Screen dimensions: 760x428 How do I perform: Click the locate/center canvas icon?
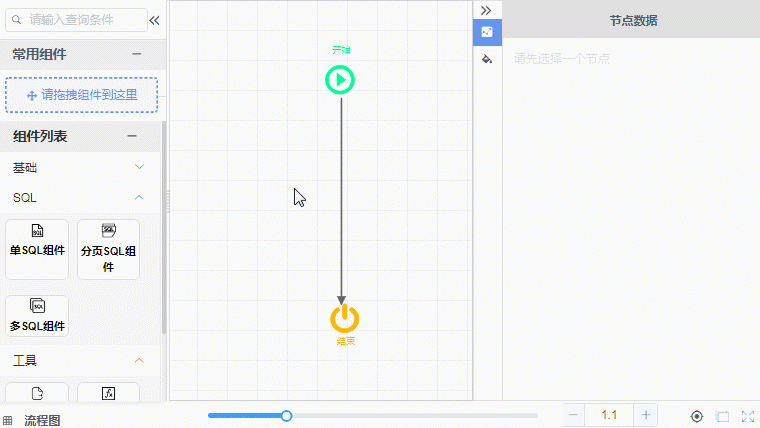point(697,415)
